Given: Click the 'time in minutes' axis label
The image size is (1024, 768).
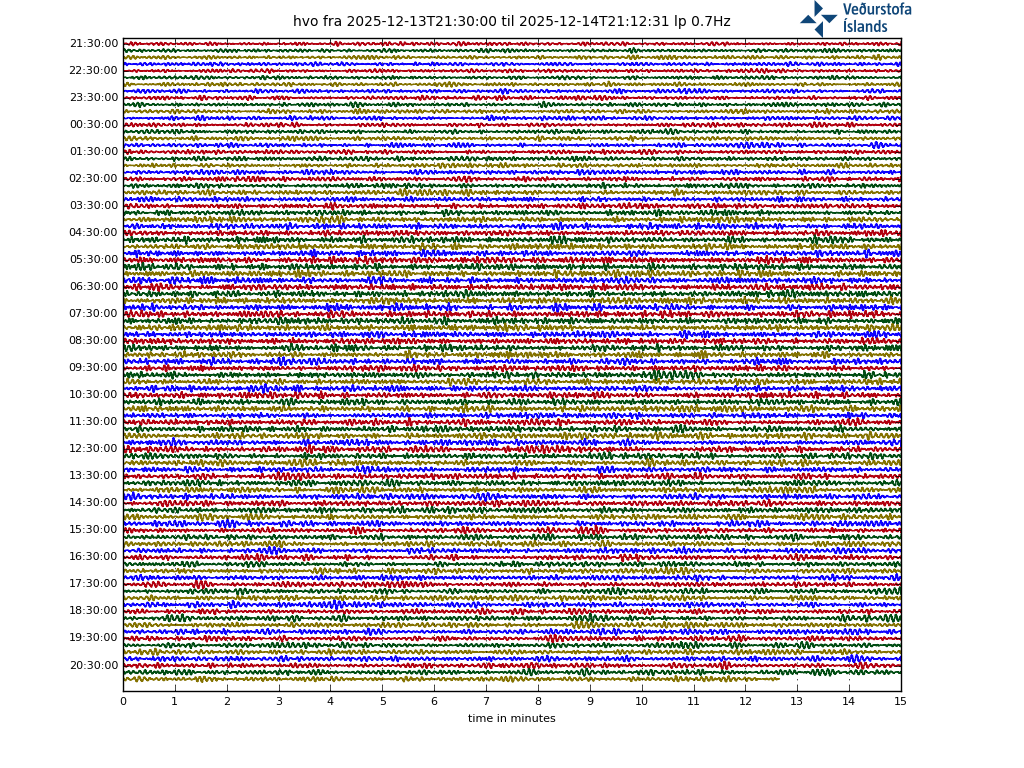Looking at the screenshot, I should (x=511, y=718).
